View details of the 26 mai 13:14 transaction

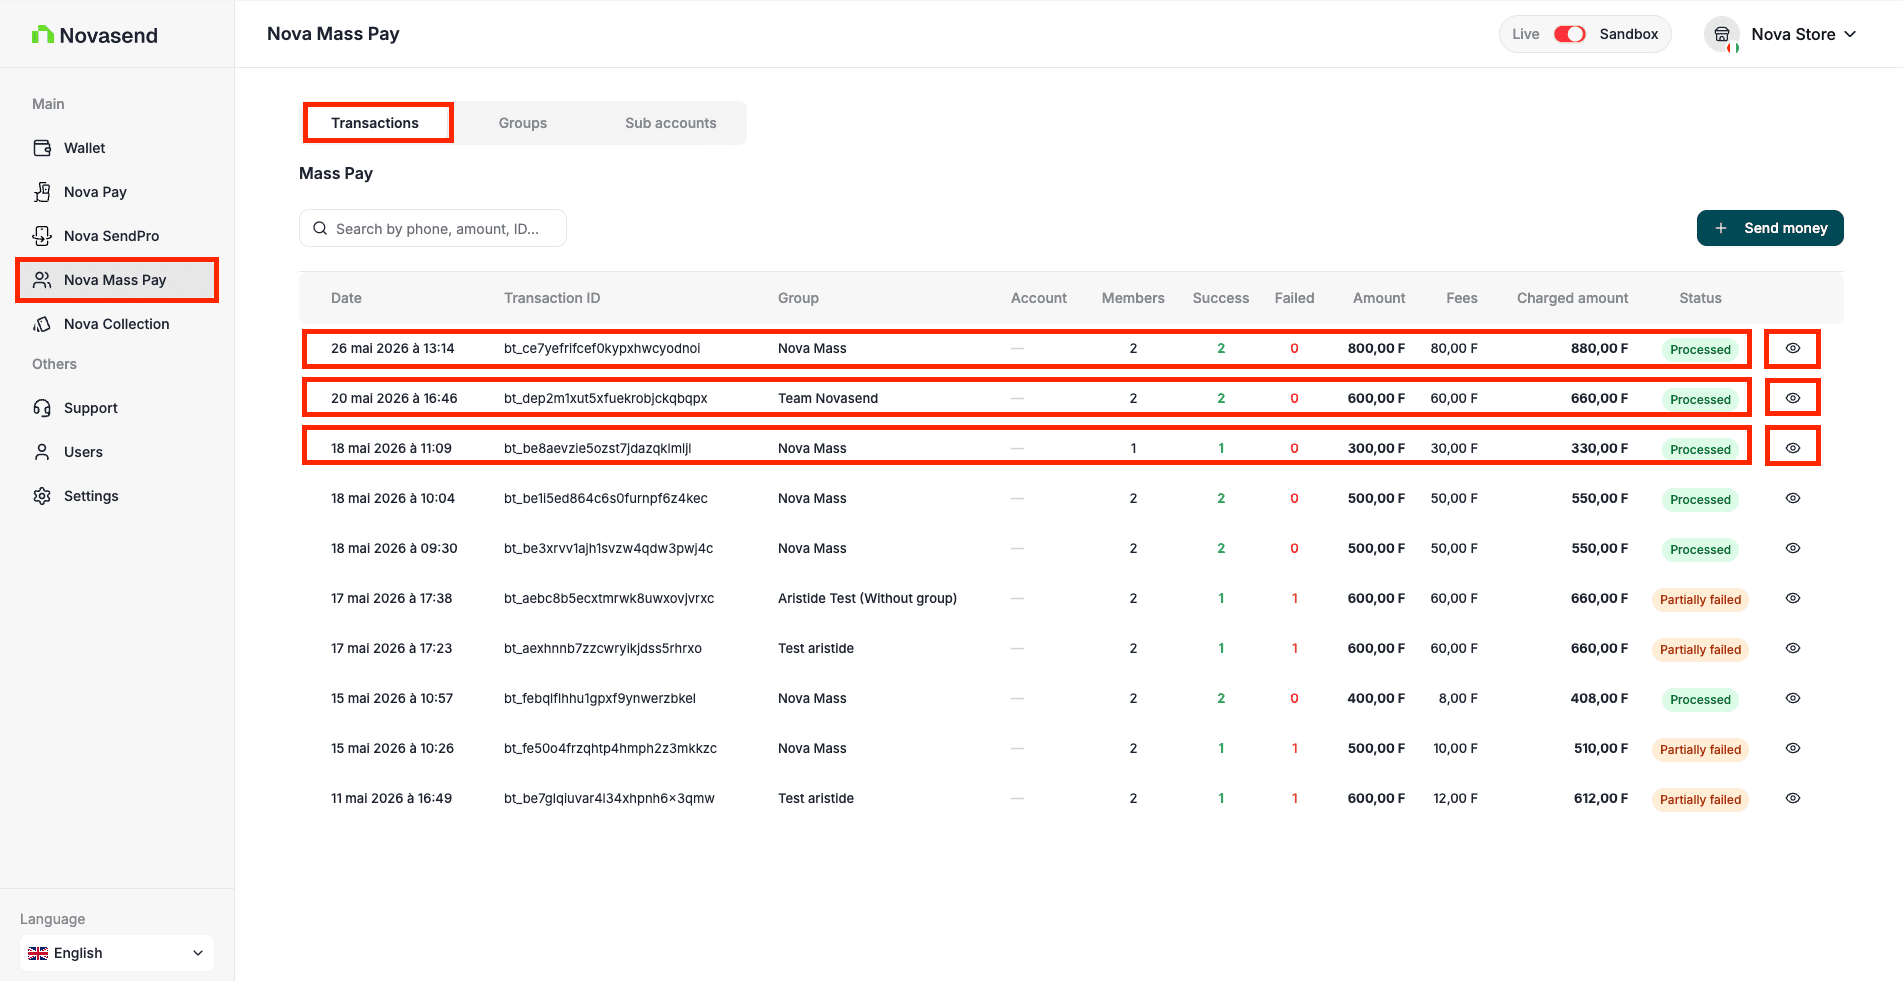1793,348
